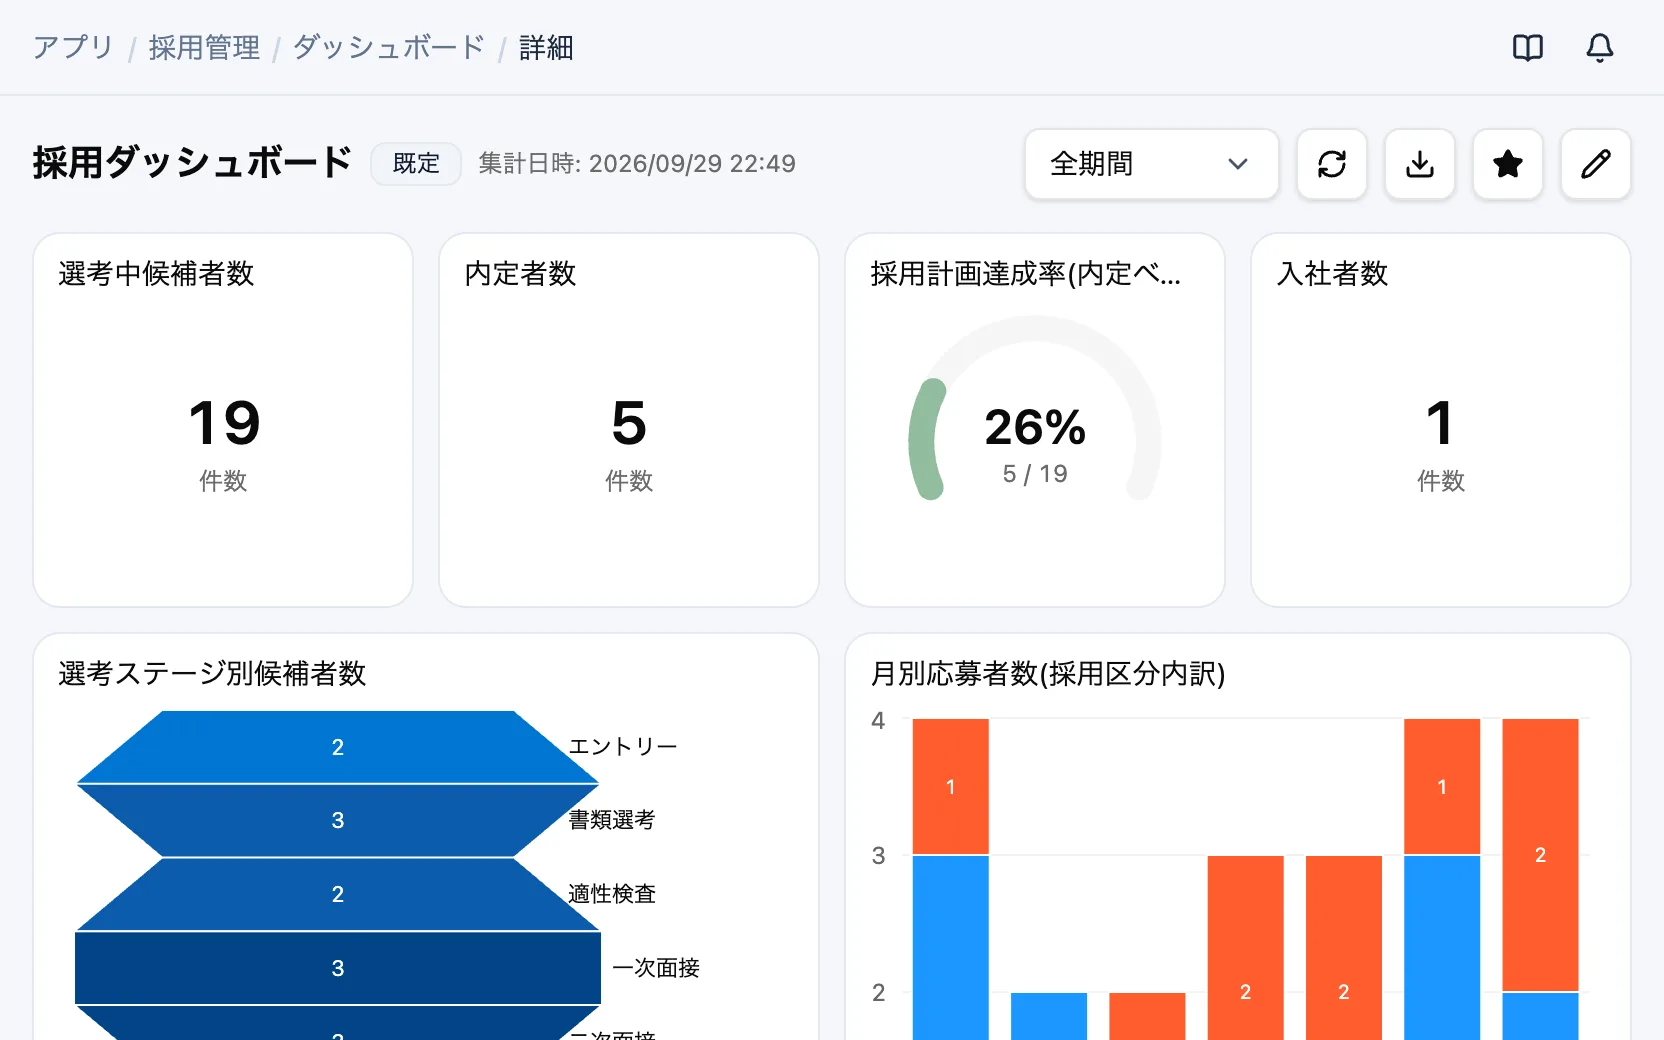1664x1040 pixels.
Task: Refresh the dashboard data
Action: (1332, 164)
